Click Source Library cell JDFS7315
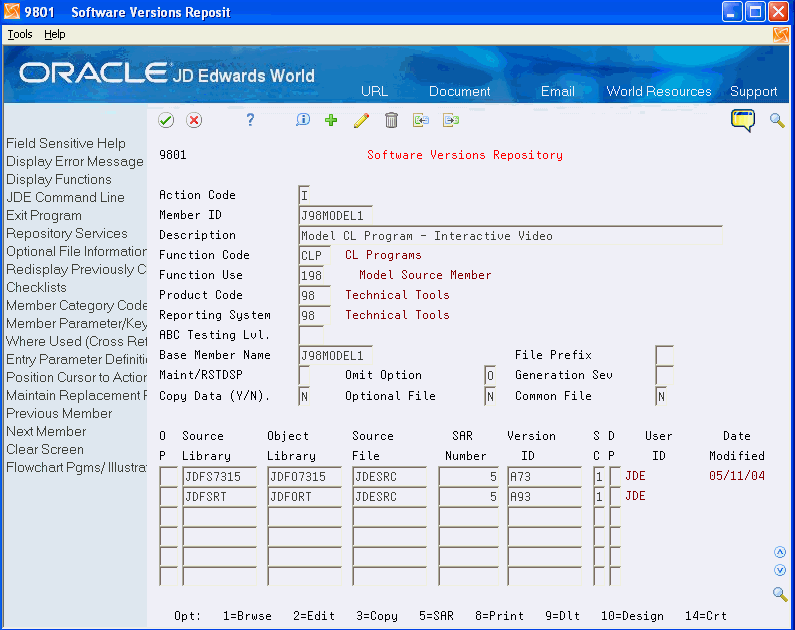 tap(220, 476)
